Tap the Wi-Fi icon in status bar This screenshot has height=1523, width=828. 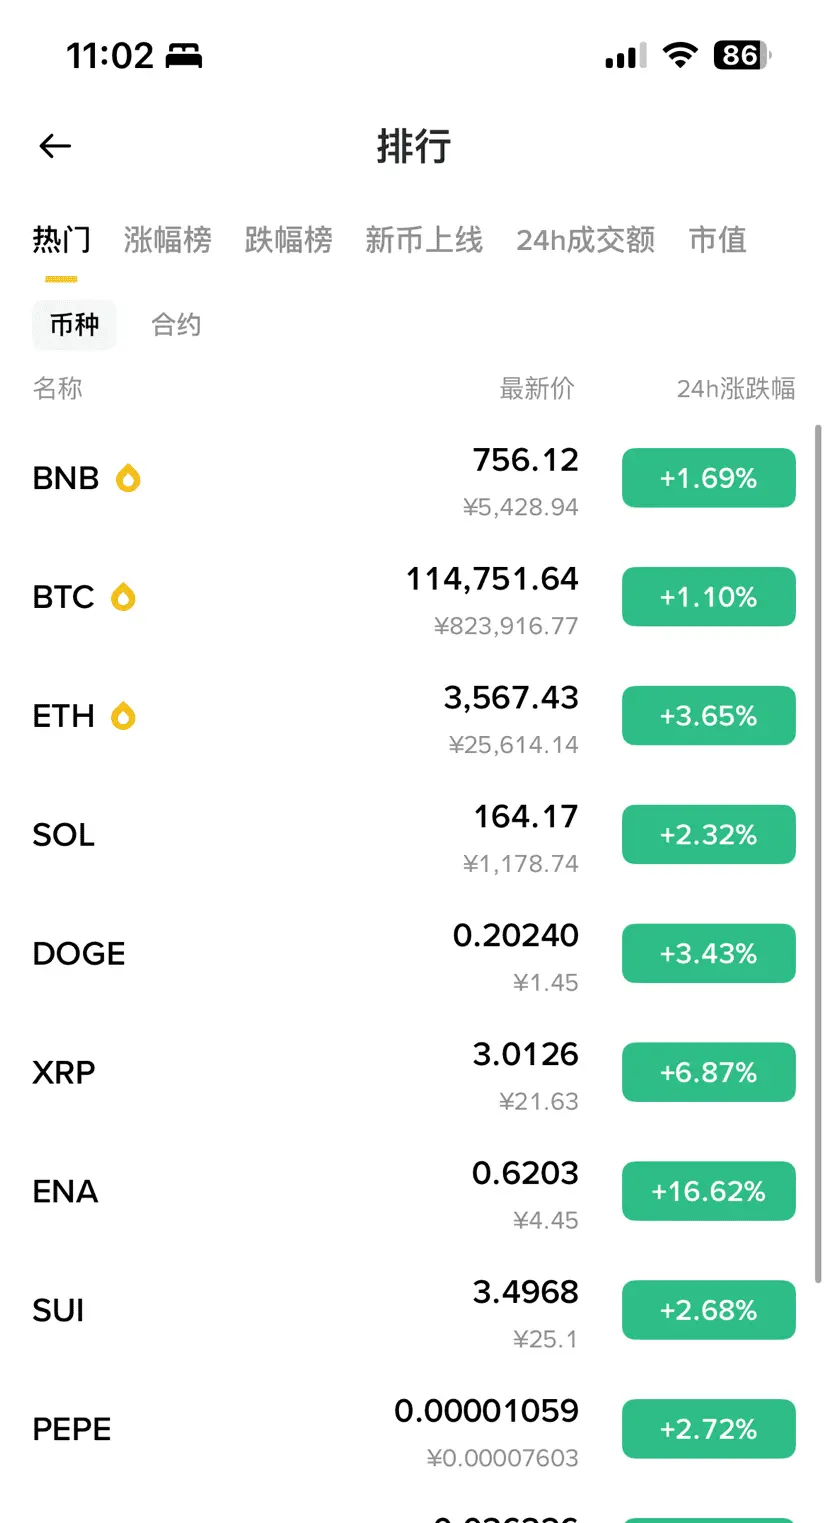680,55
